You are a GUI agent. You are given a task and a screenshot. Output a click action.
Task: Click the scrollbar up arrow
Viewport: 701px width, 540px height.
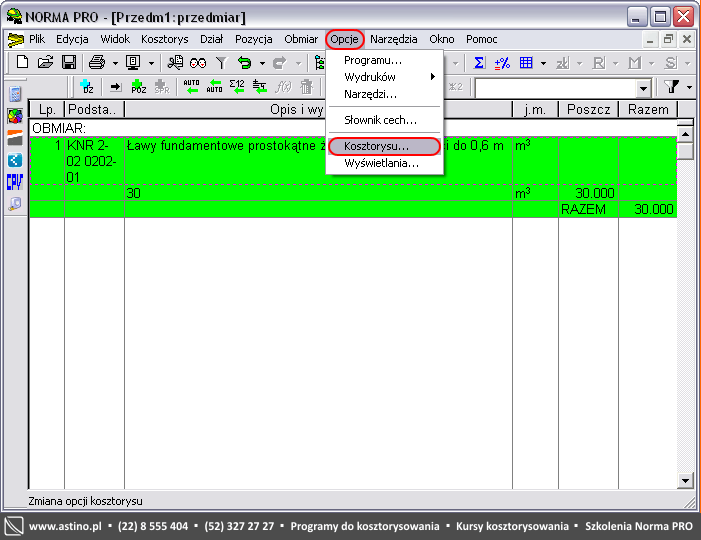click(x=685, y=134)
